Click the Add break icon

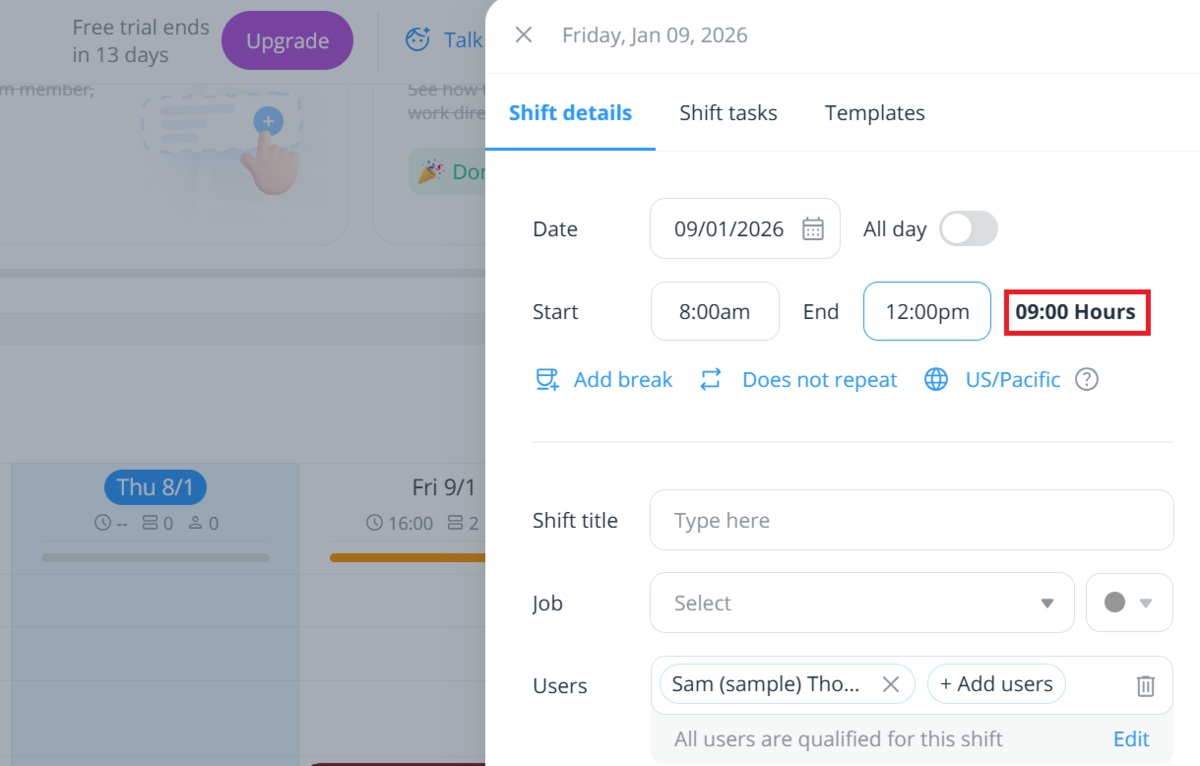tap(547, 379)
